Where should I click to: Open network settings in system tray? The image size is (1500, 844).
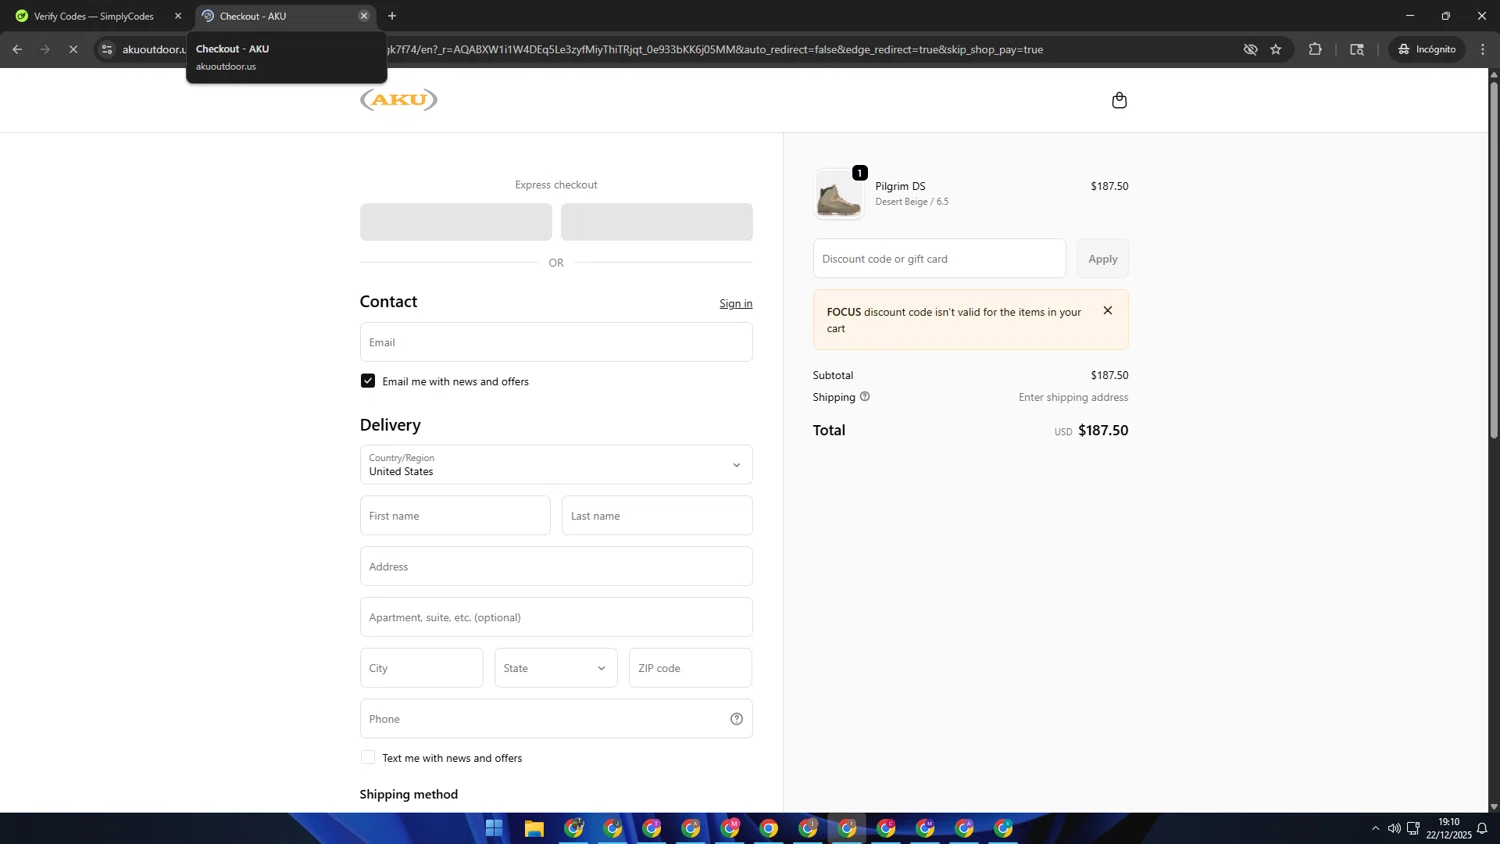(x=1413, y=828)
